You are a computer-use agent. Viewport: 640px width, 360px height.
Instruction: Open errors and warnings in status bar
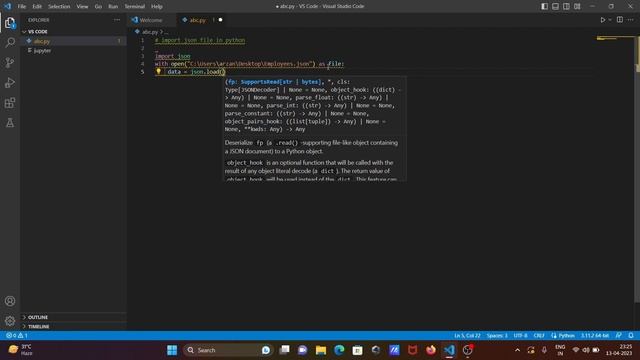coord(17,336)
